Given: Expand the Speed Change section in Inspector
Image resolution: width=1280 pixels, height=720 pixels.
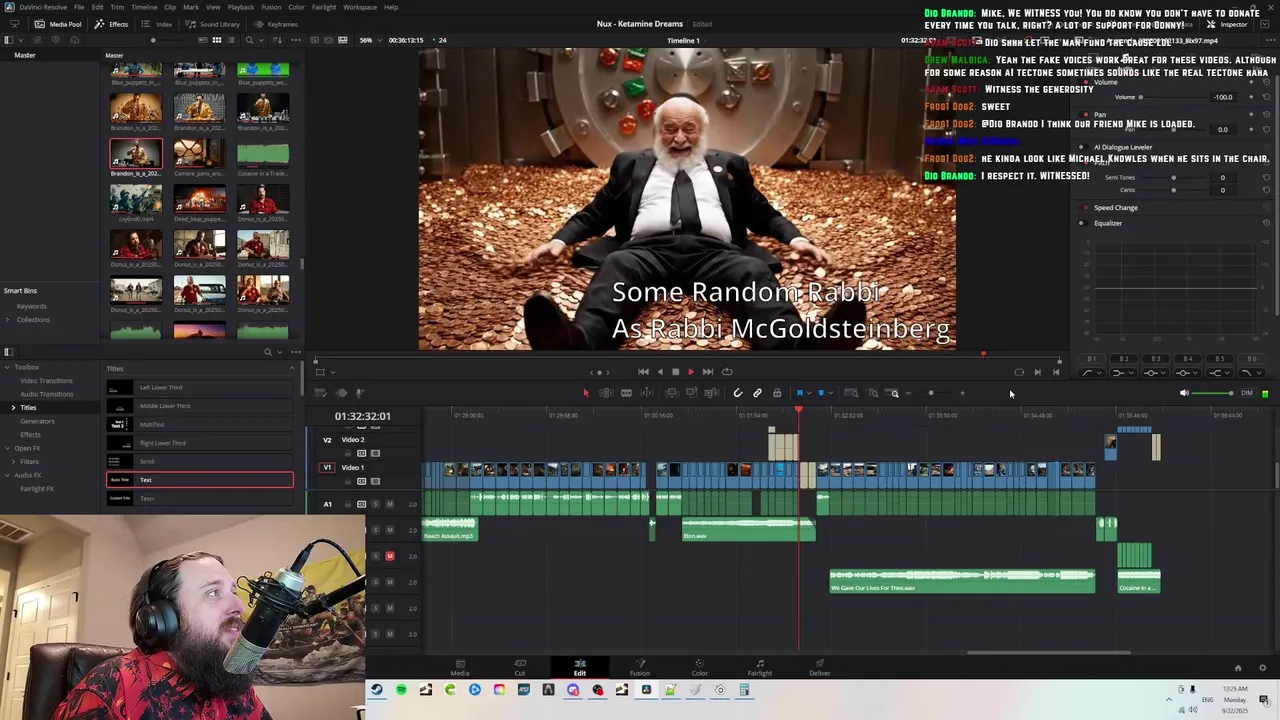Looking at the screenshot, I should 1116,208.
